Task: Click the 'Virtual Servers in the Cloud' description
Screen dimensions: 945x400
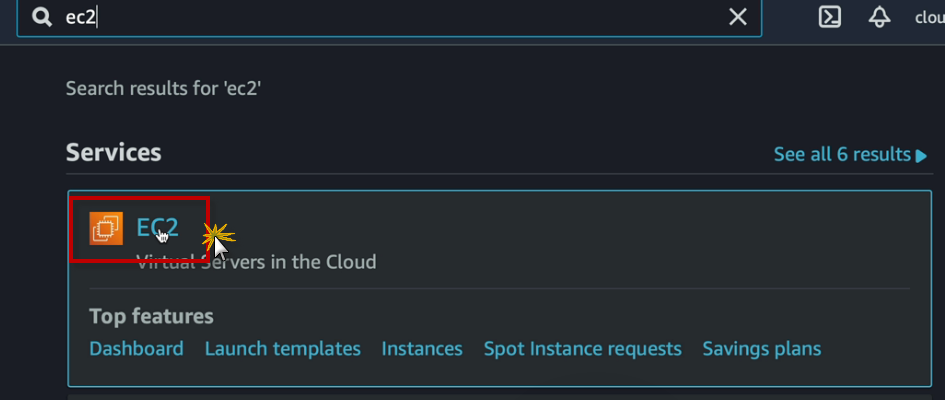Action: click(x=256, y=263)
